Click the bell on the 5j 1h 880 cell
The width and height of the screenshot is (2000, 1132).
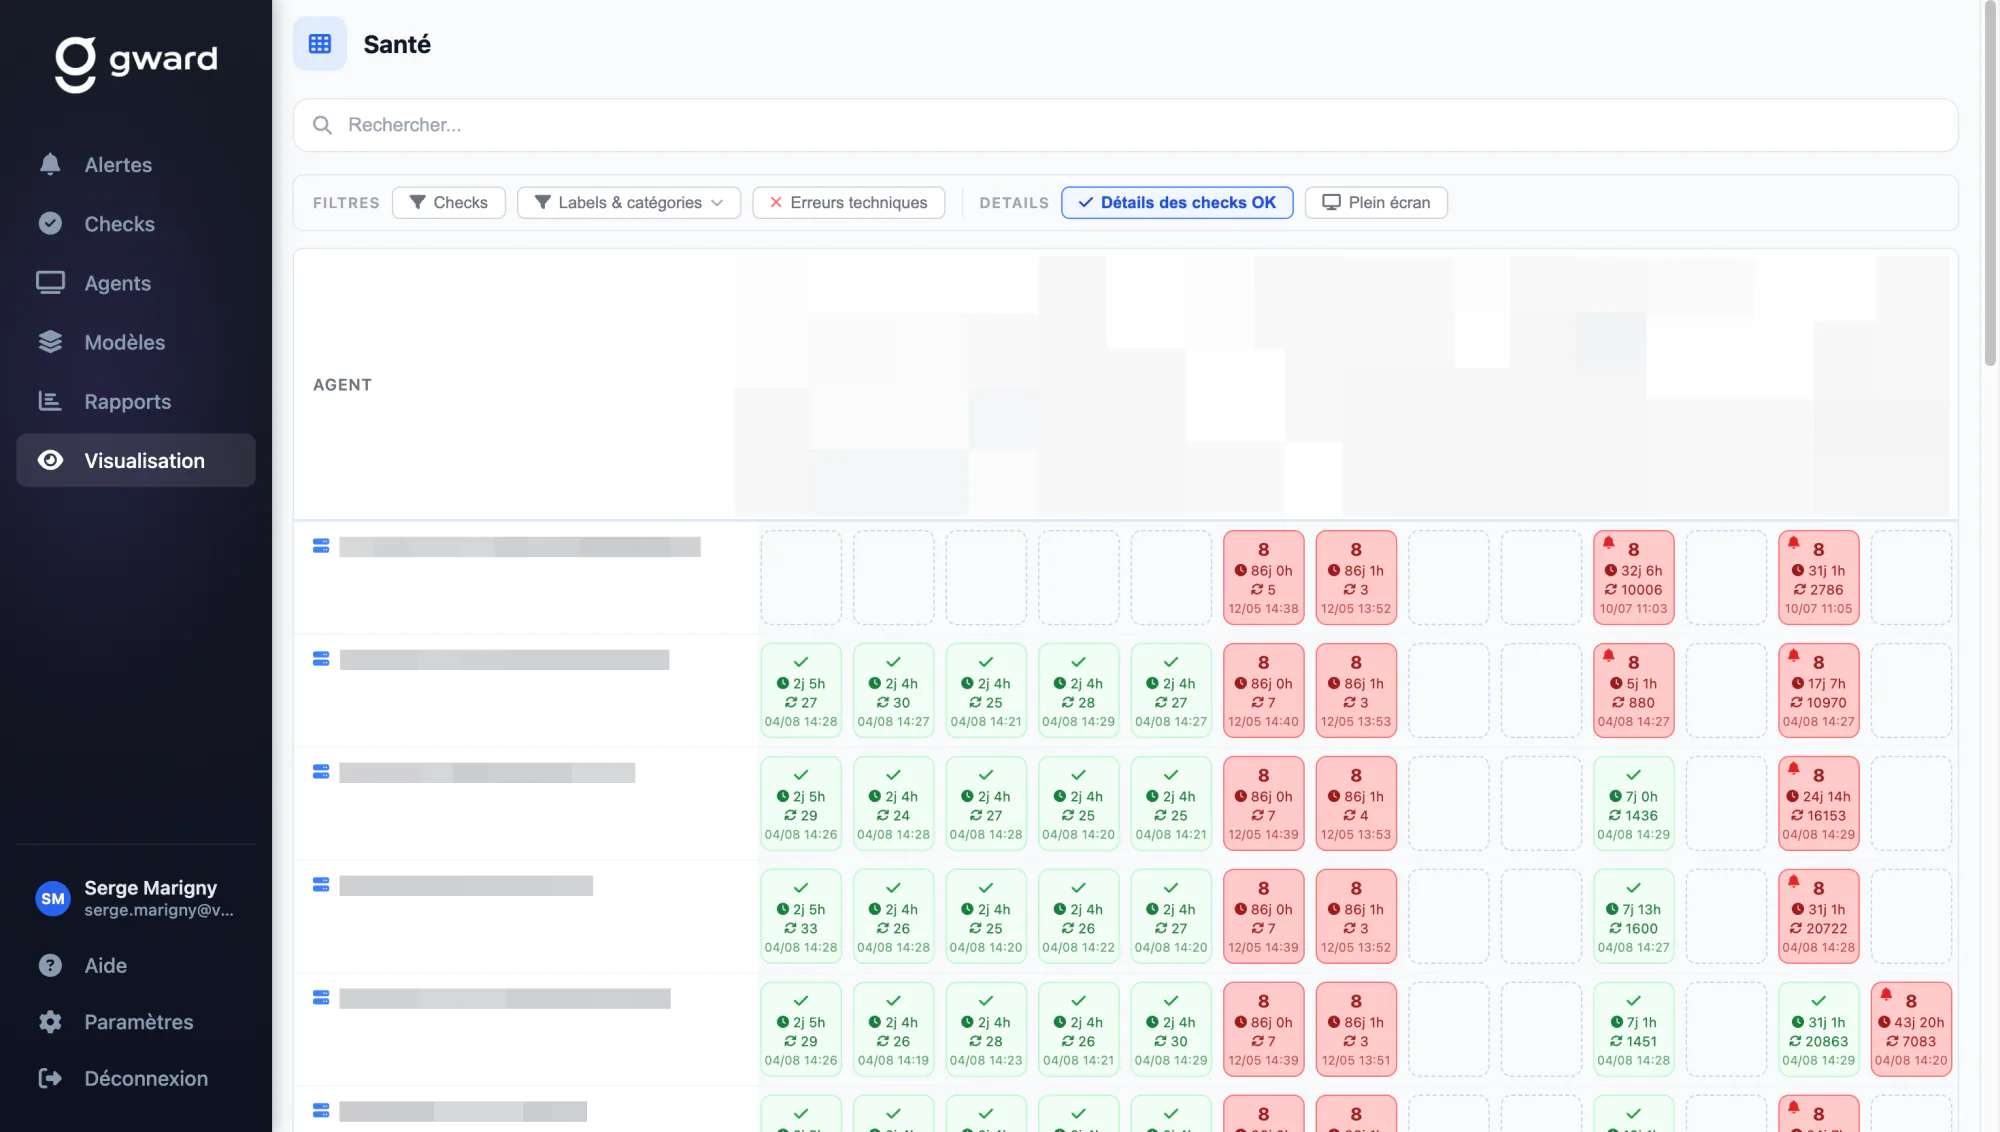(1609, 655)
